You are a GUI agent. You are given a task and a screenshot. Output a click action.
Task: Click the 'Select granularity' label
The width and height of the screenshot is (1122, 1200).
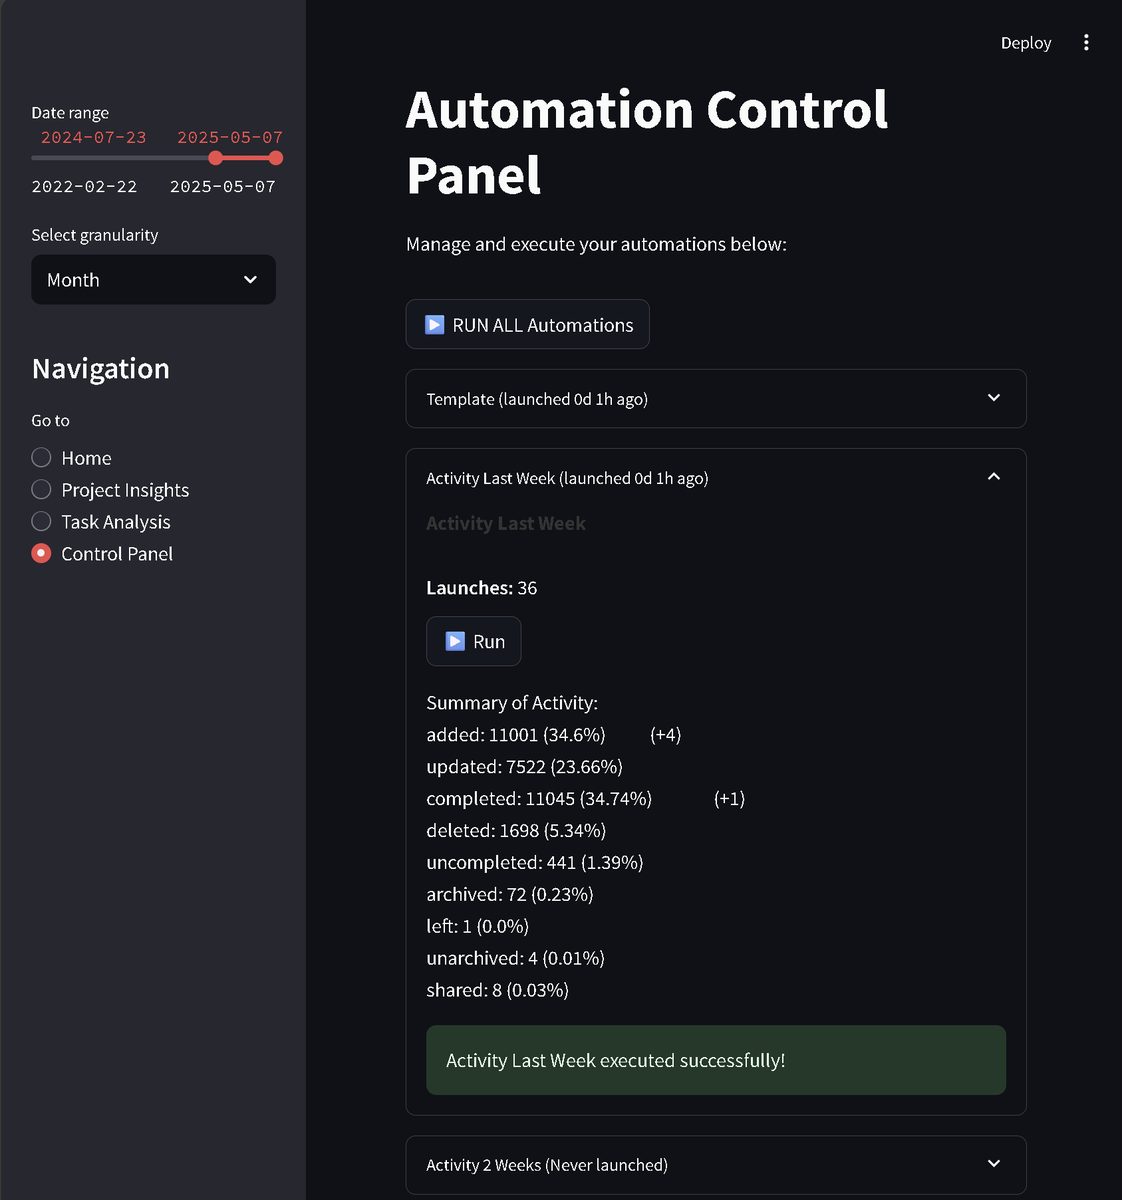[x=95, y=235]
